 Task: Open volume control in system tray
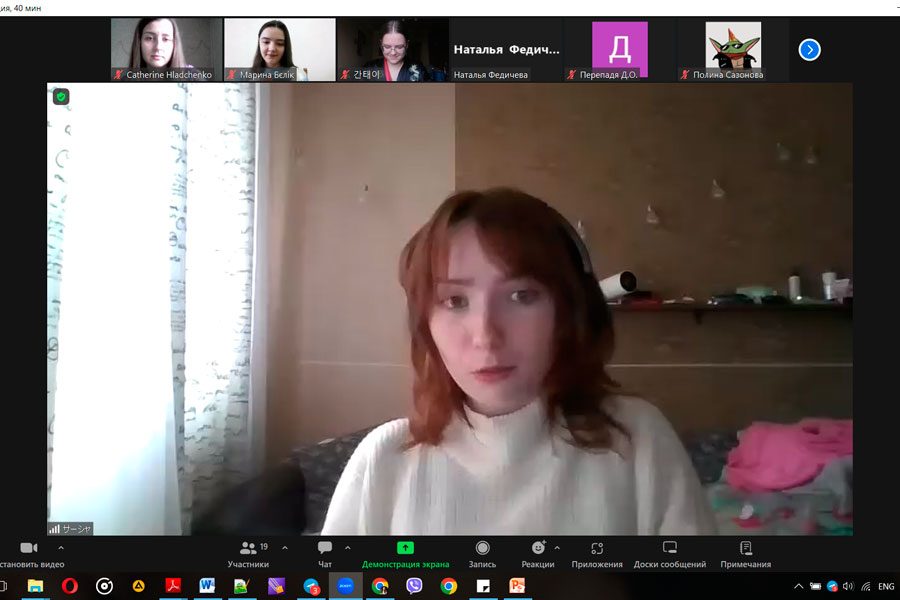[848, 586]
